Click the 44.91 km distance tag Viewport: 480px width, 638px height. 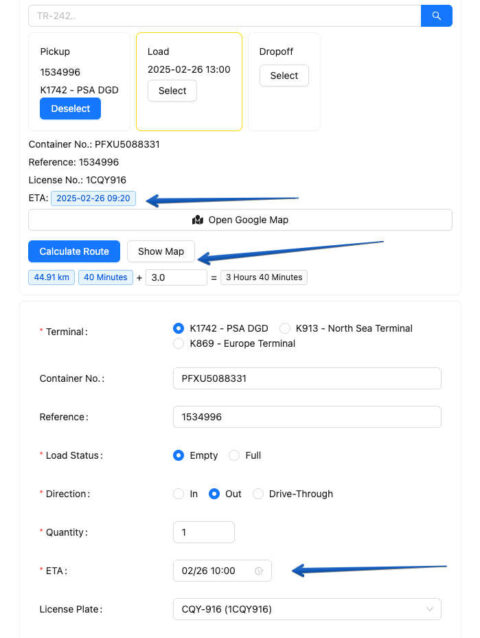[51, 277]
